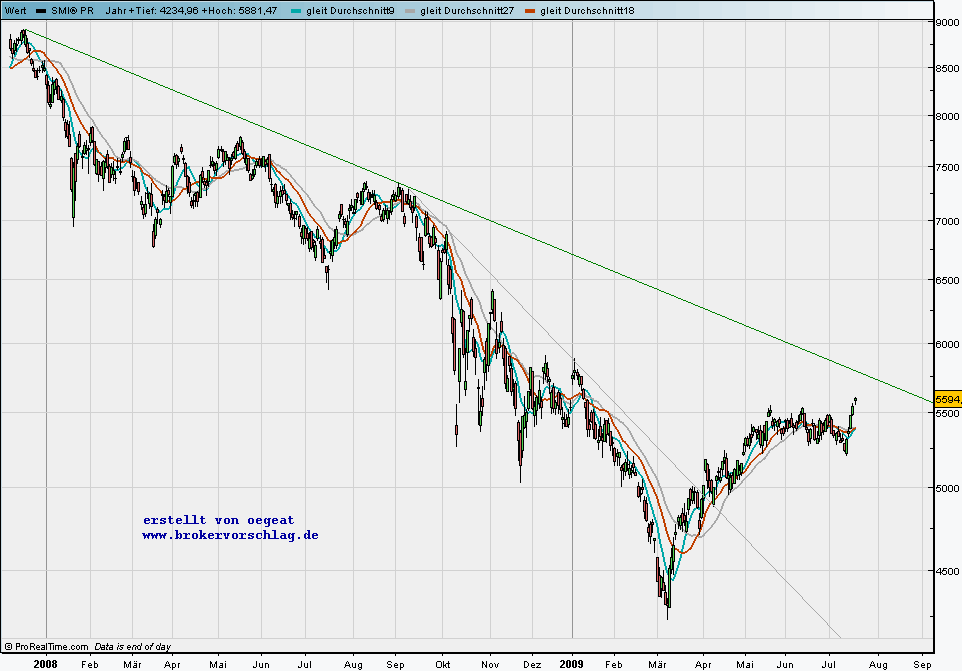962x671 pixels.
Task: Click the black SMI PR legend marker
Action: tap(41, 11)
